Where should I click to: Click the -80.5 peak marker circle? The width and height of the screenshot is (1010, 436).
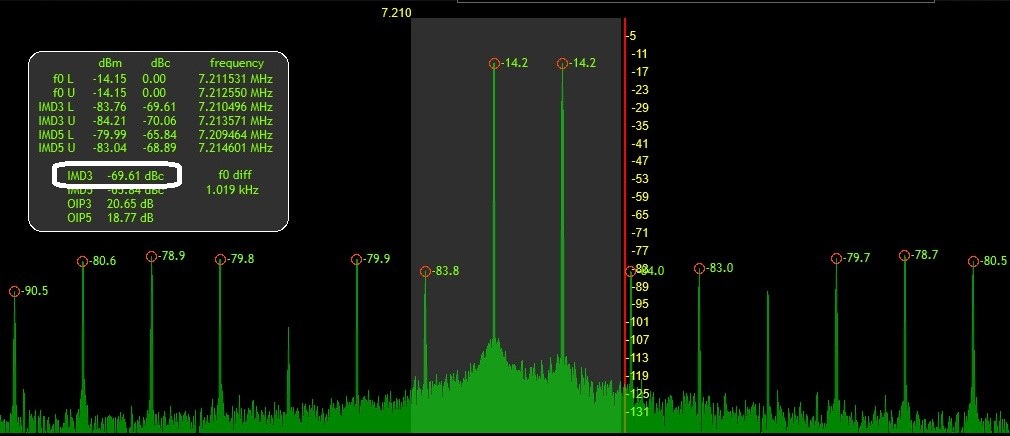[972, 262]
